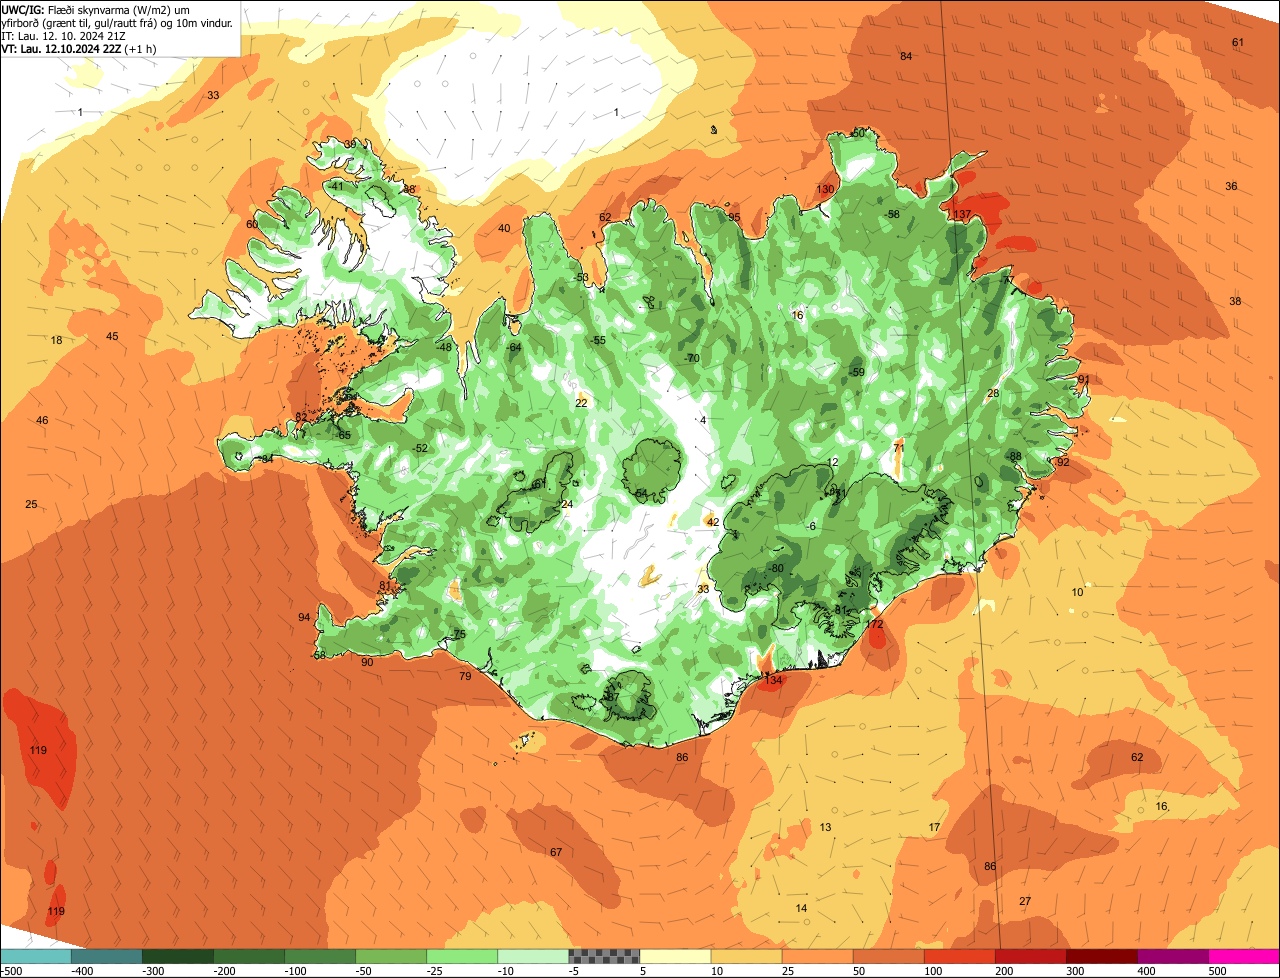Image resolution: width=1280 pixels, height=978 pixels.
Task: Select the map value 27 at the bottom right
Action: click(x=1025, y=901)
